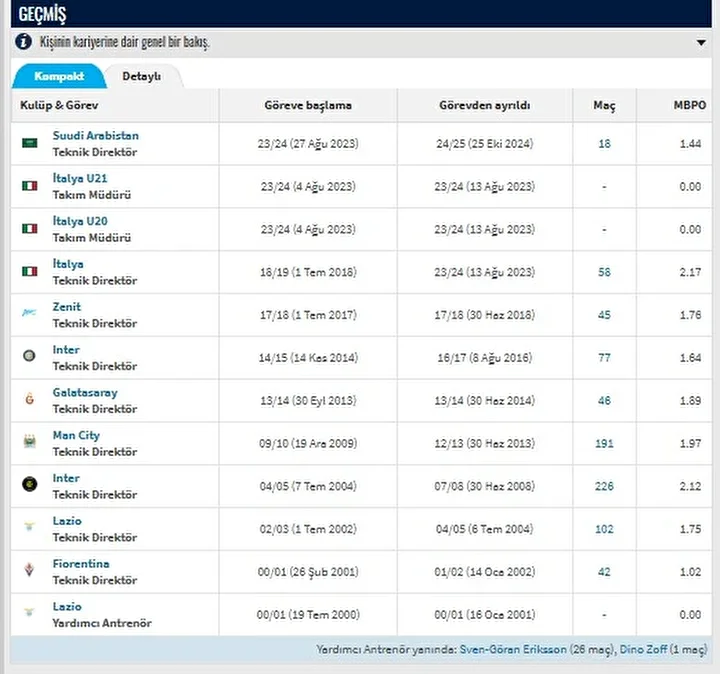Open the Suudi Arabistan team link
Viewport: 720px width, 674px height.
[96, 135]
